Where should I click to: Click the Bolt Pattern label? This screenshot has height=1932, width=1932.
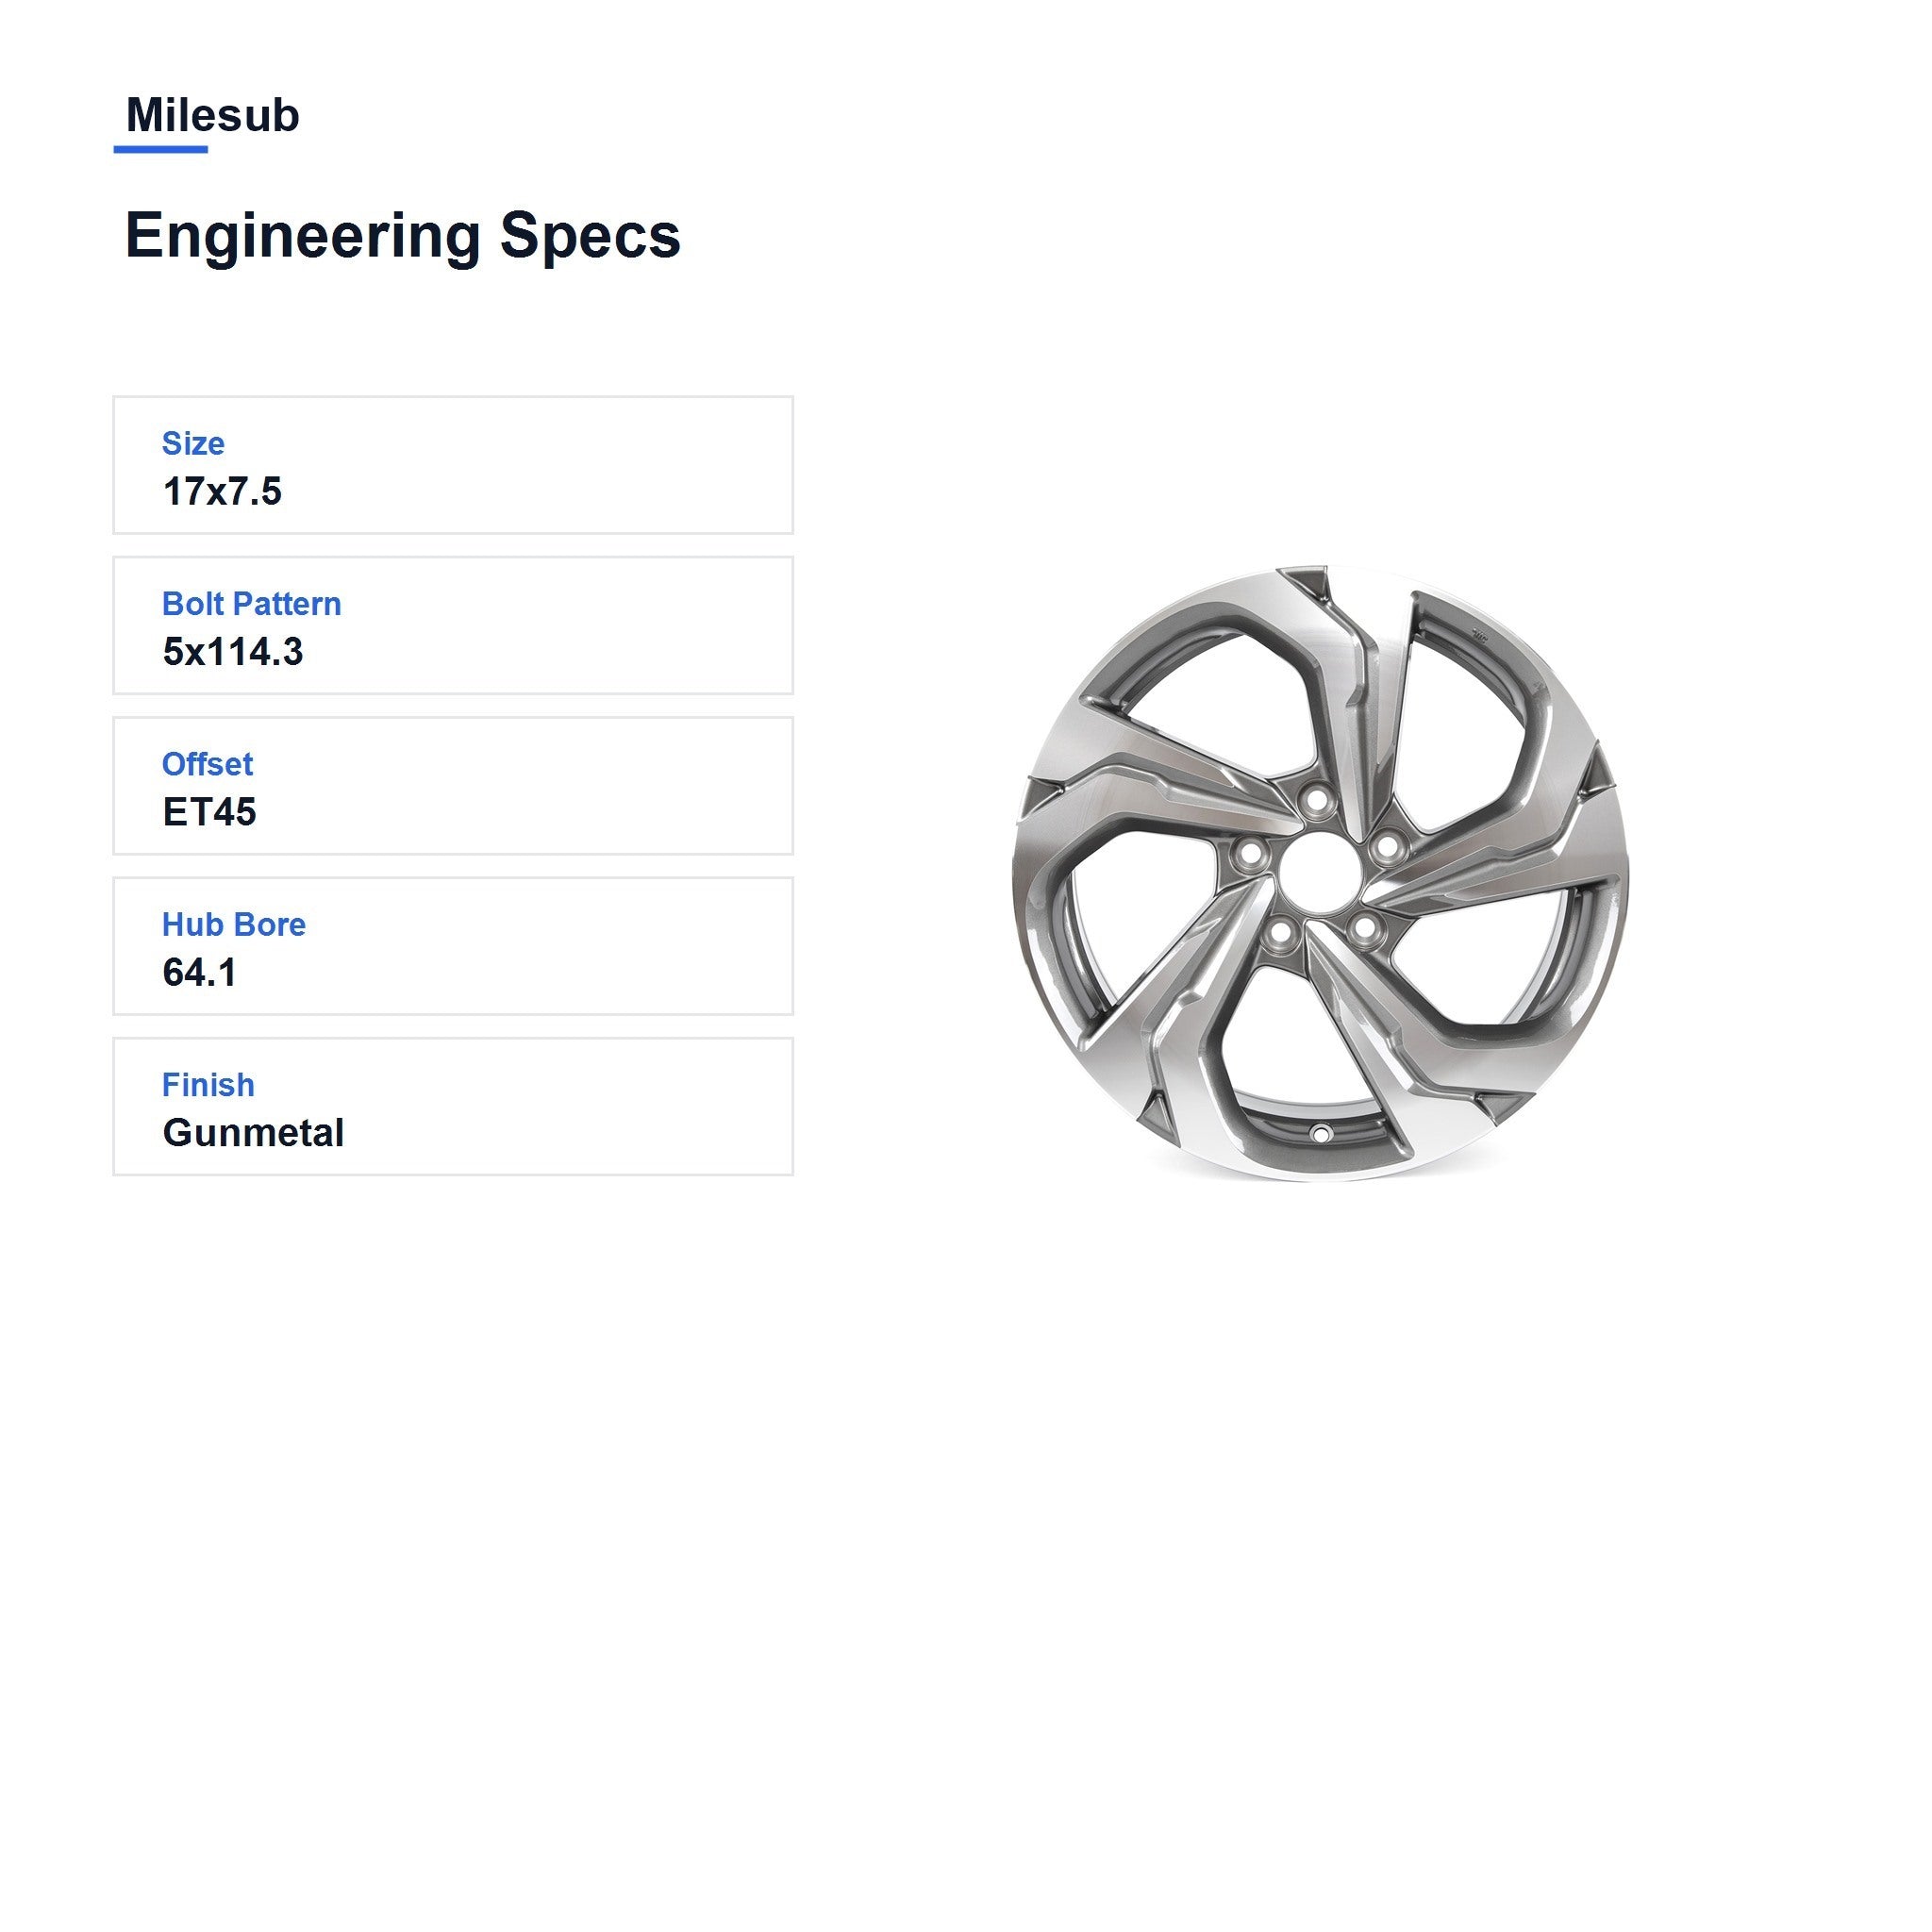(251, 604)
